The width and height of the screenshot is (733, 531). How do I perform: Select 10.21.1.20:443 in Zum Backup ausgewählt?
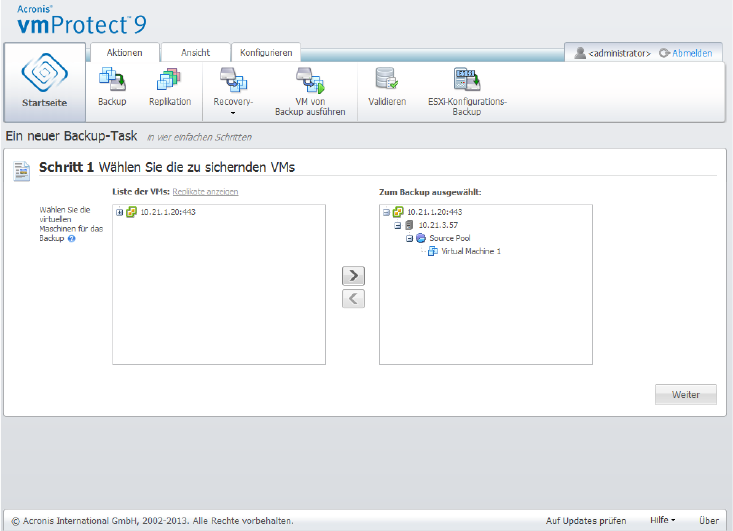(434, 212)
